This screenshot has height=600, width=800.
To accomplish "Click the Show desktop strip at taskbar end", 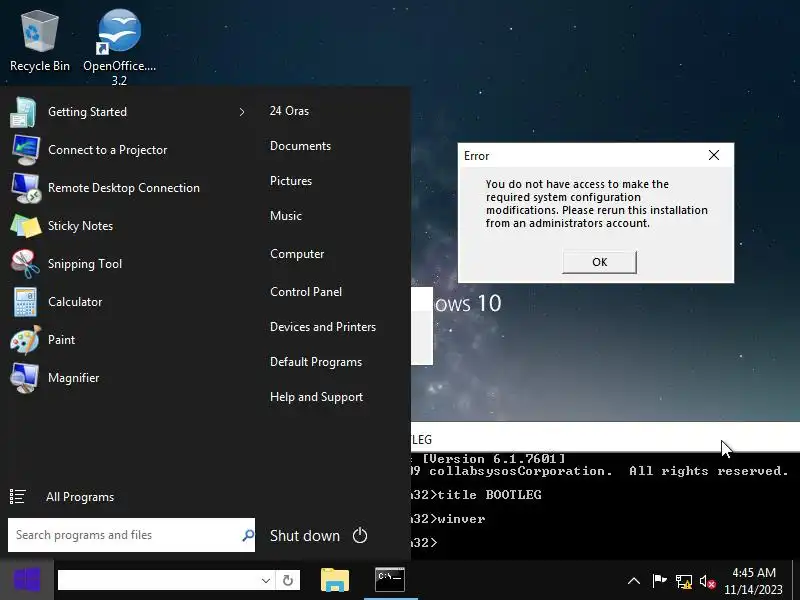I will pyautogui.click(x=796, y=580).
